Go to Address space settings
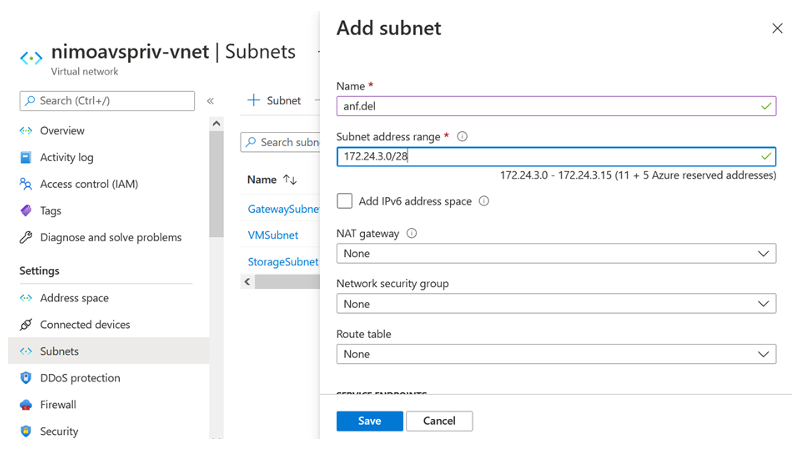The image size is (800, 450). (x=74, y=298)
